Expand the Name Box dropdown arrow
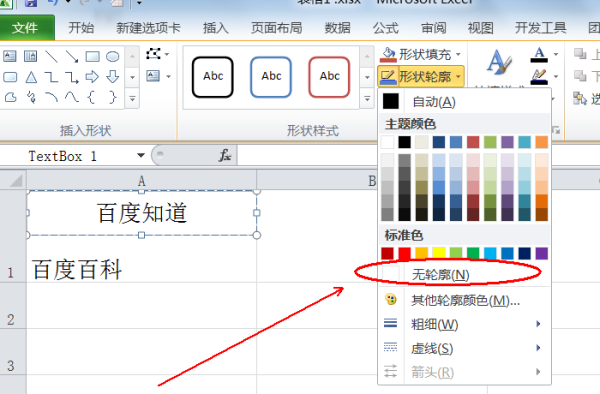The image size is (600, 394). [141, 155]
